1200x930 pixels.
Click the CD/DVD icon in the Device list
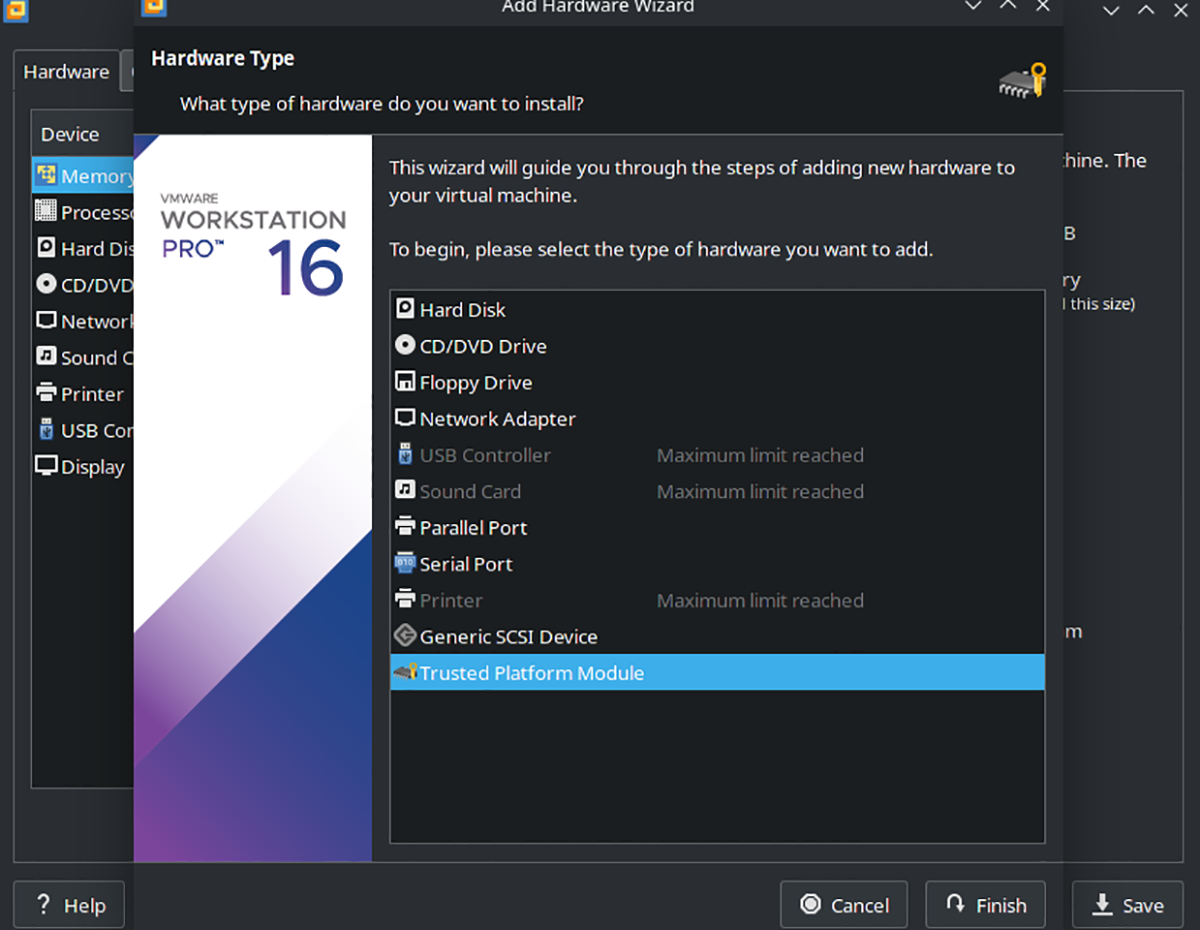point(46,284)
